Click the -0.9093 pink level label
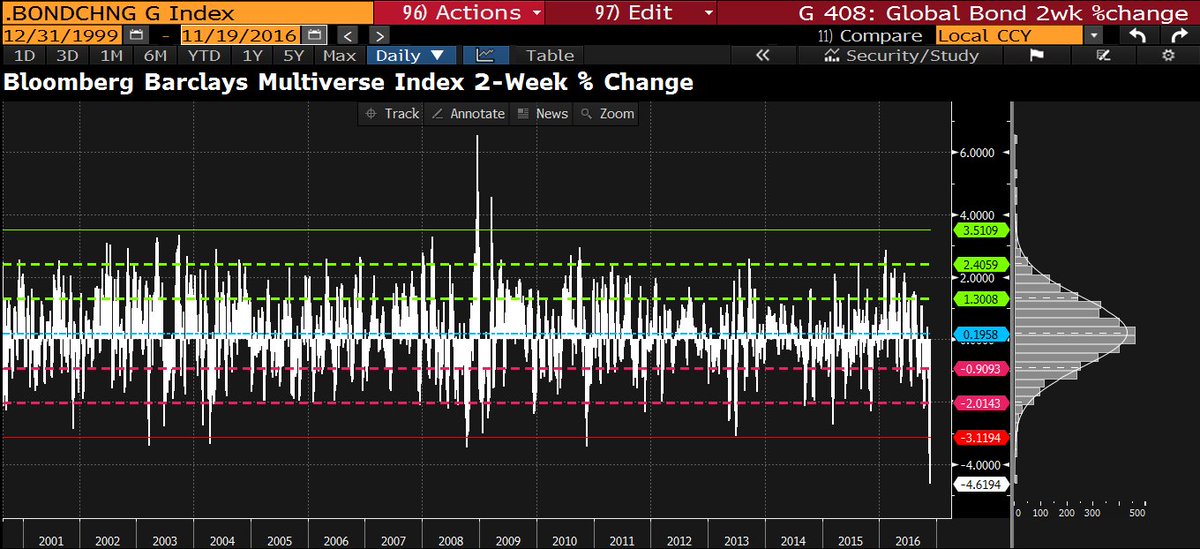The width and height of the screenshot is (1200, 549). 981,369
